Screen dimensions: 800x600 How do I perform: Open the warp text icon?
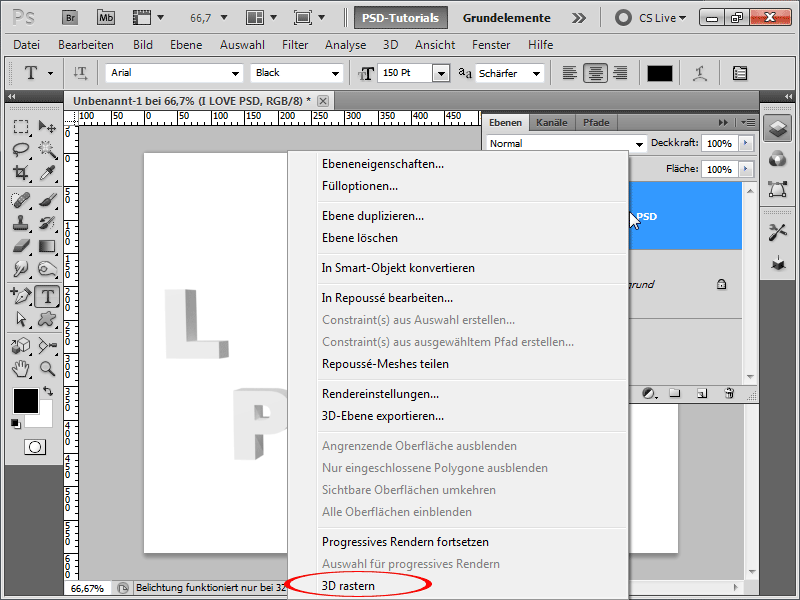click(x=699, y=73)
